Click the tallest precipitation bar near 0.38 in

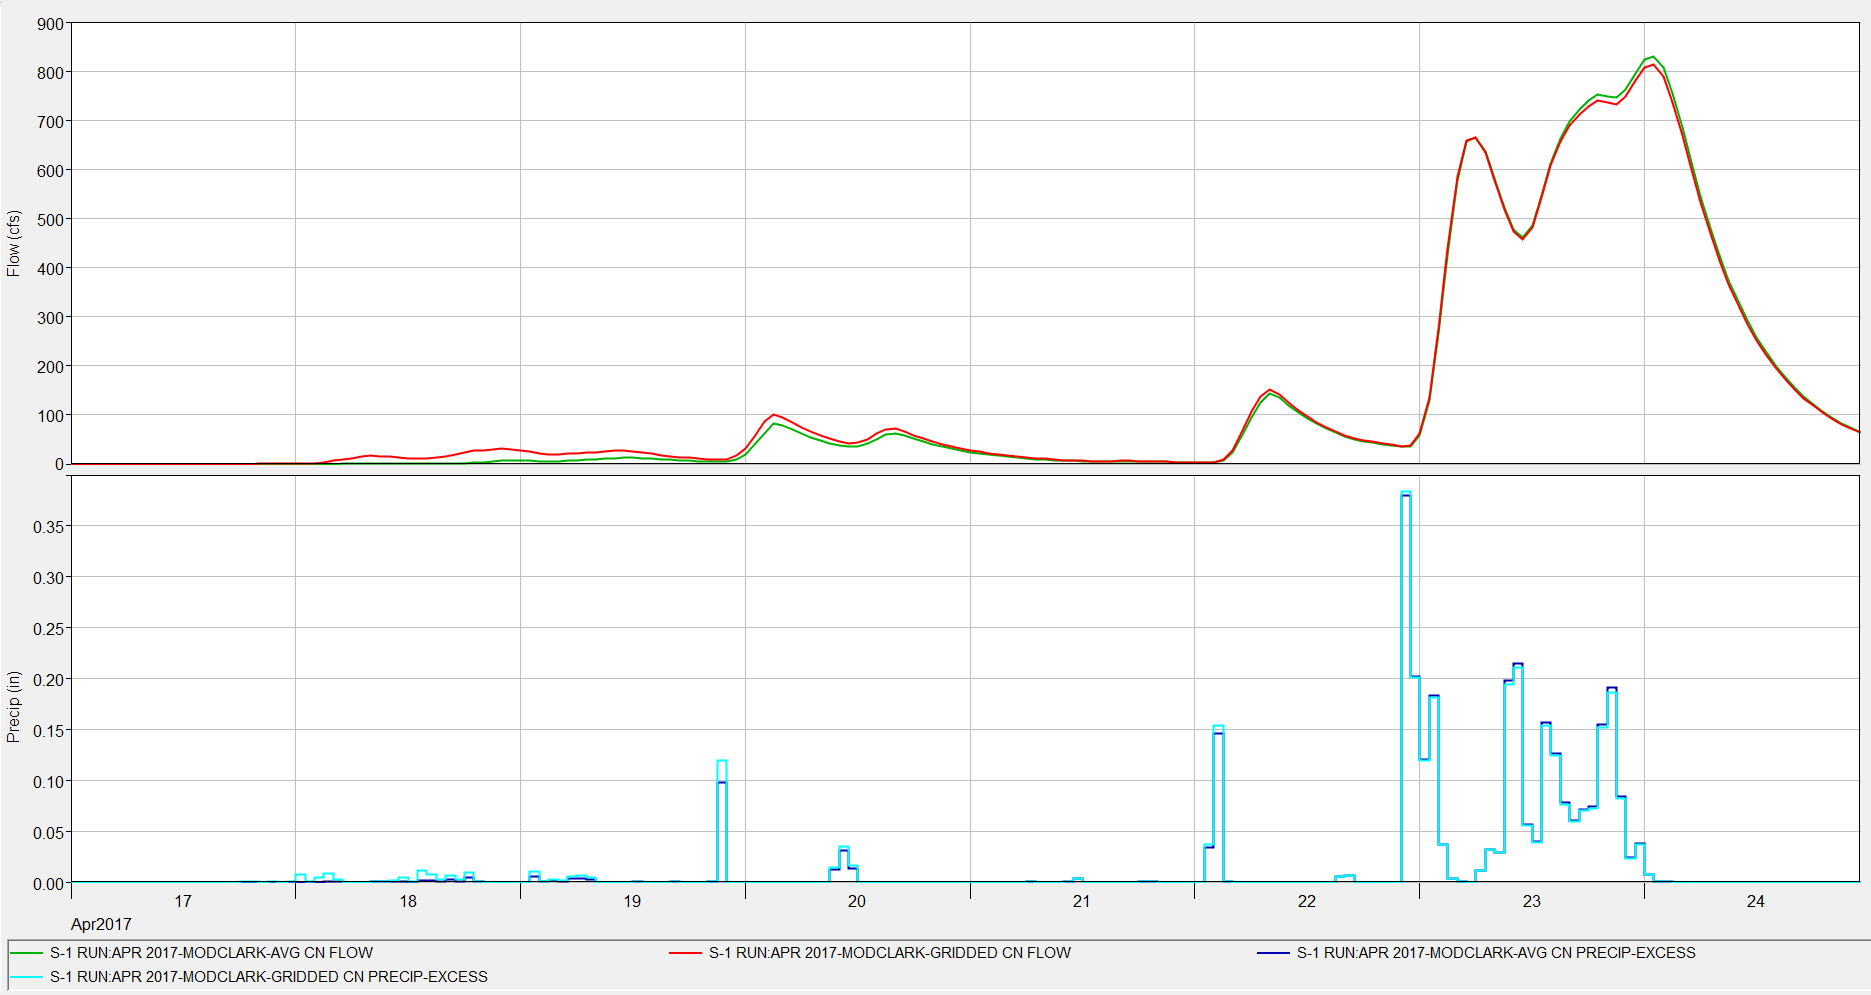1406,494
